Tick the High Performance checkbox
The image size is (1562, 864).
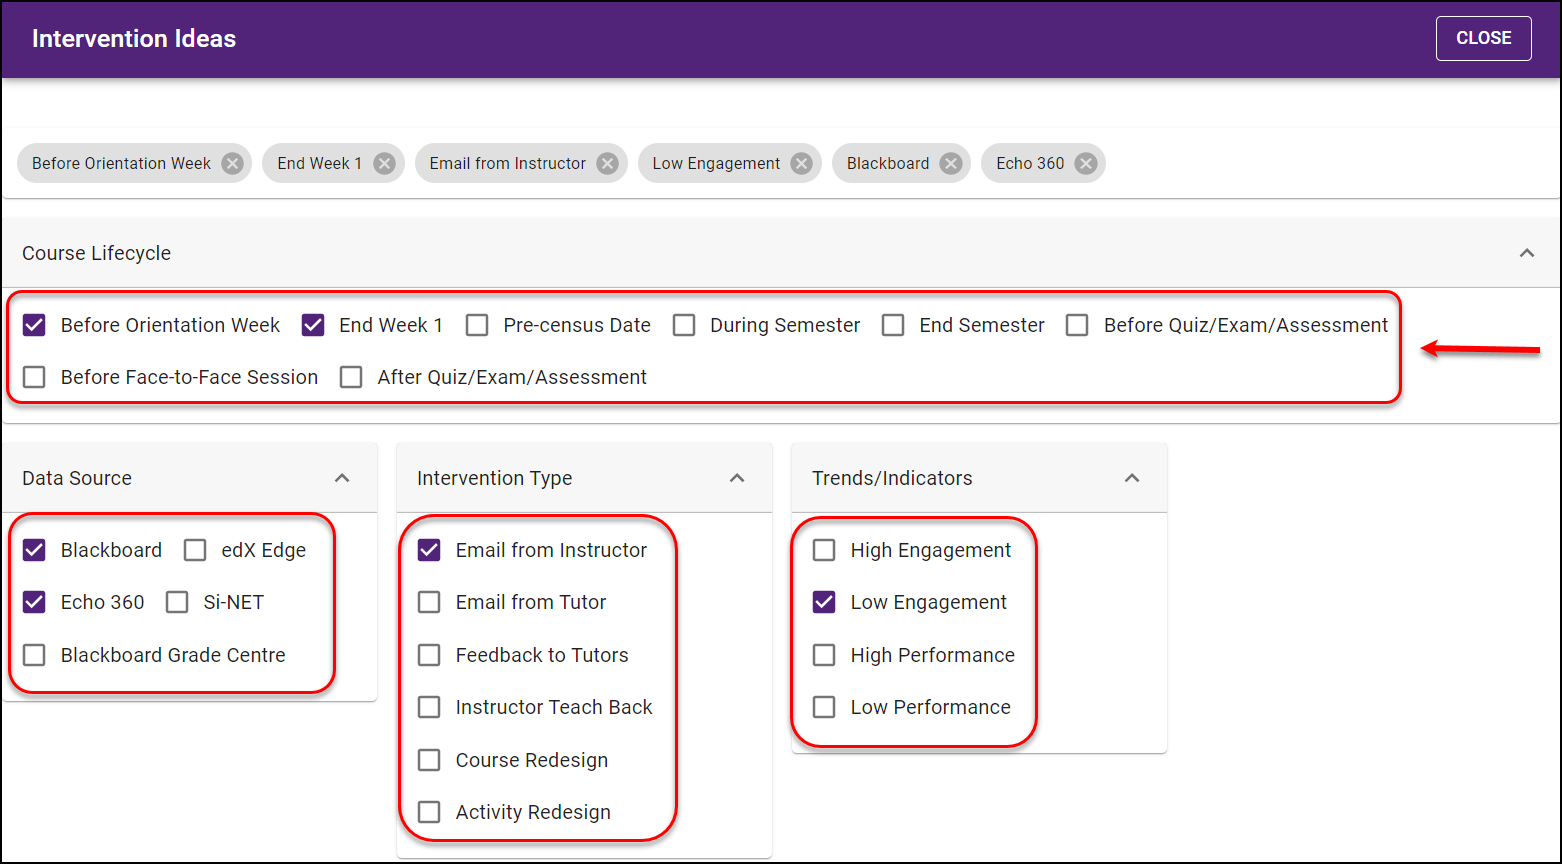tap(824, 655)
